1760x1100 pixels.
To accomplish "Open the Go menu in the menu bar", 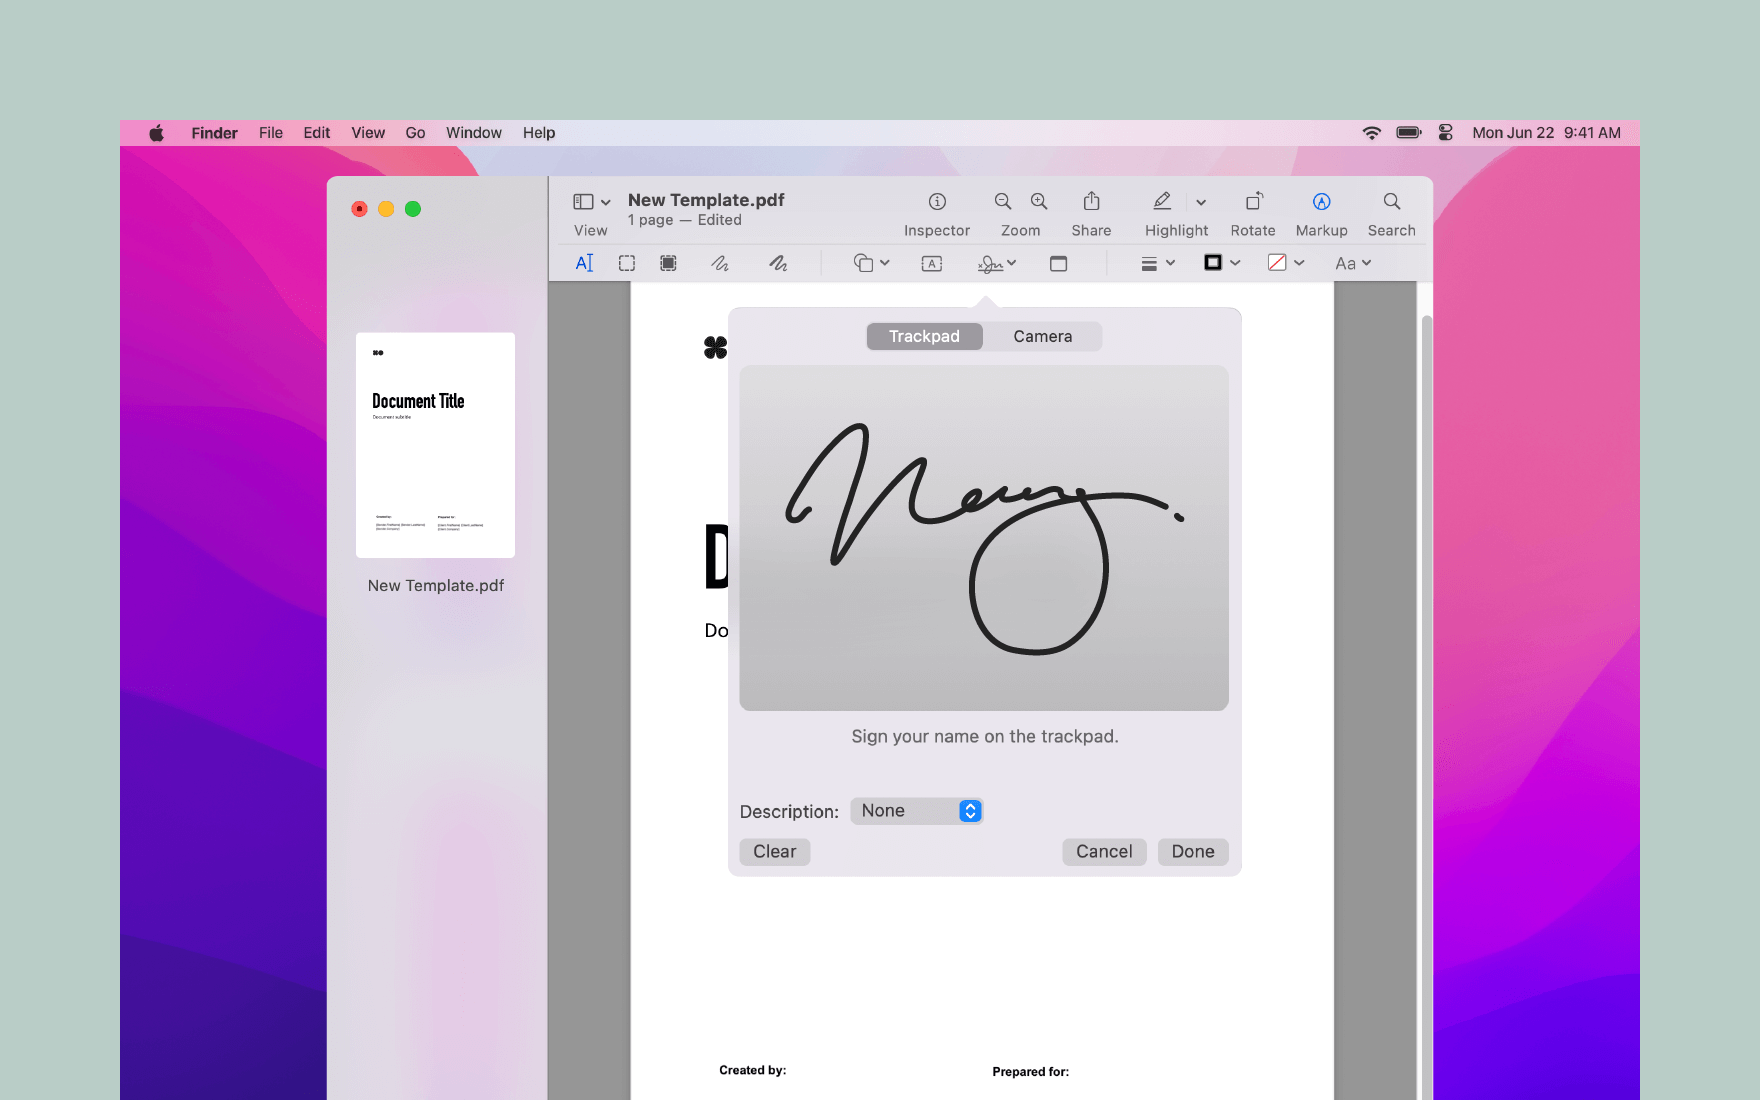I will coord(415,132).
